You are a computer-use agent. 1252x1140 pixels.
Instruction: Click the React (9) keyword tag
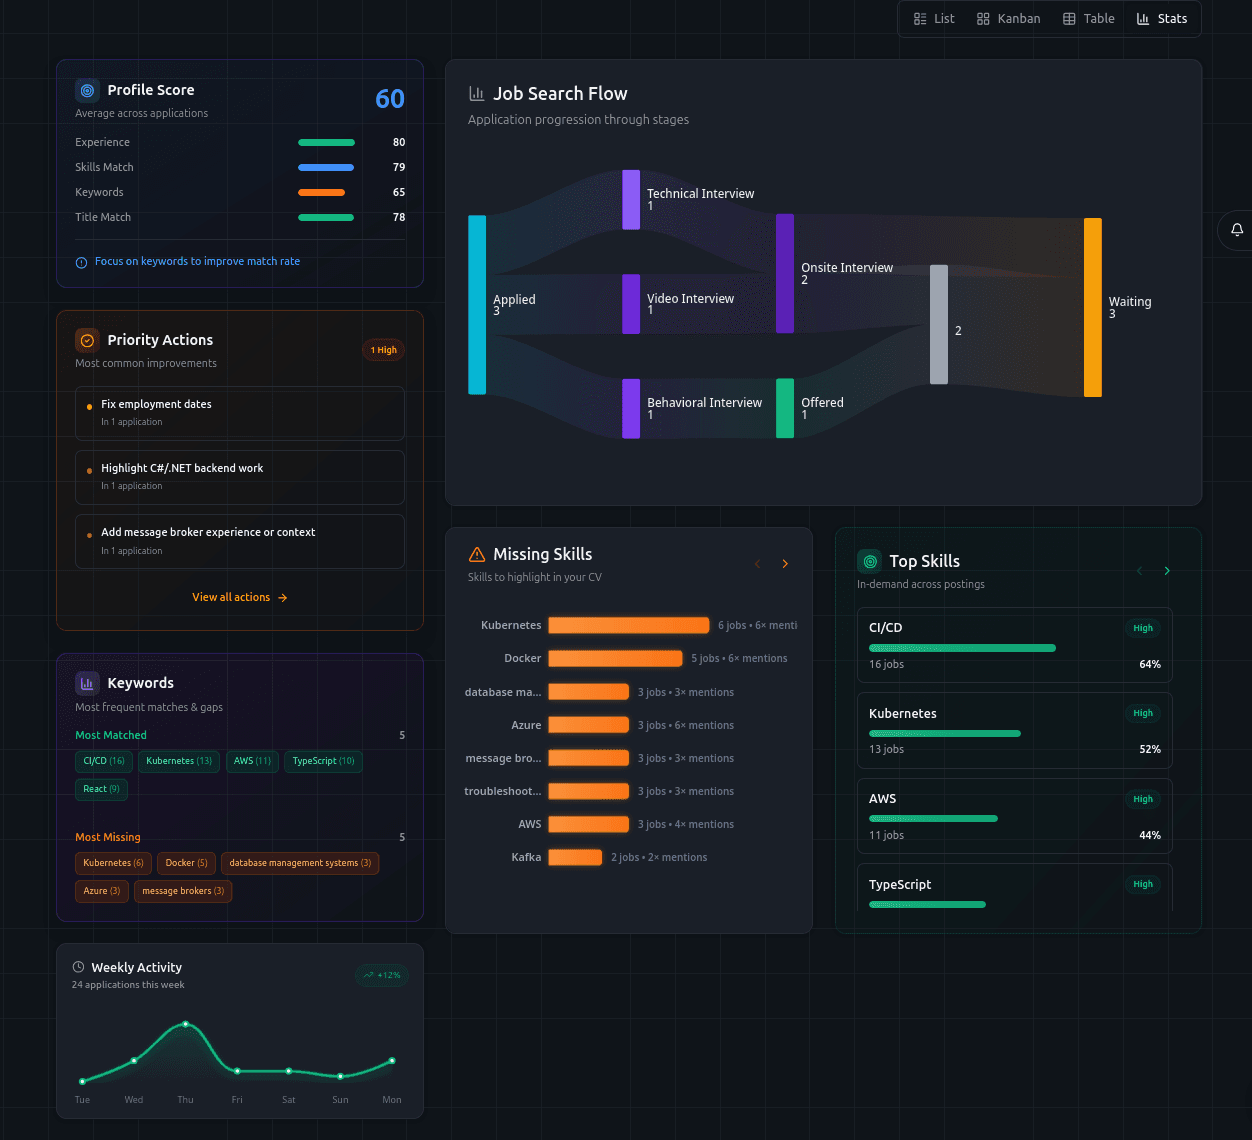[101, 789]
